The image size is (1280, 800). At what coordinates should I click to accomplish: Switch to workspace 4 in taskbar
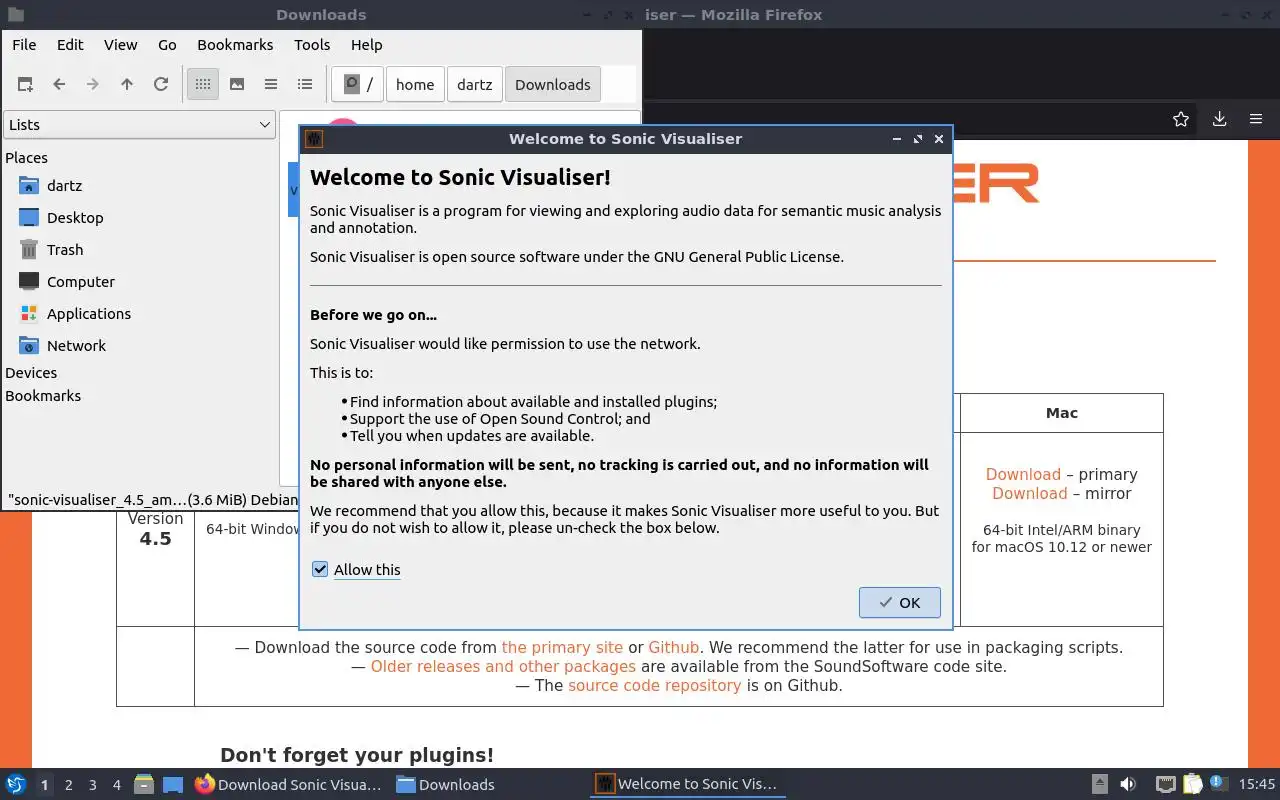click(x=116, y=785)
